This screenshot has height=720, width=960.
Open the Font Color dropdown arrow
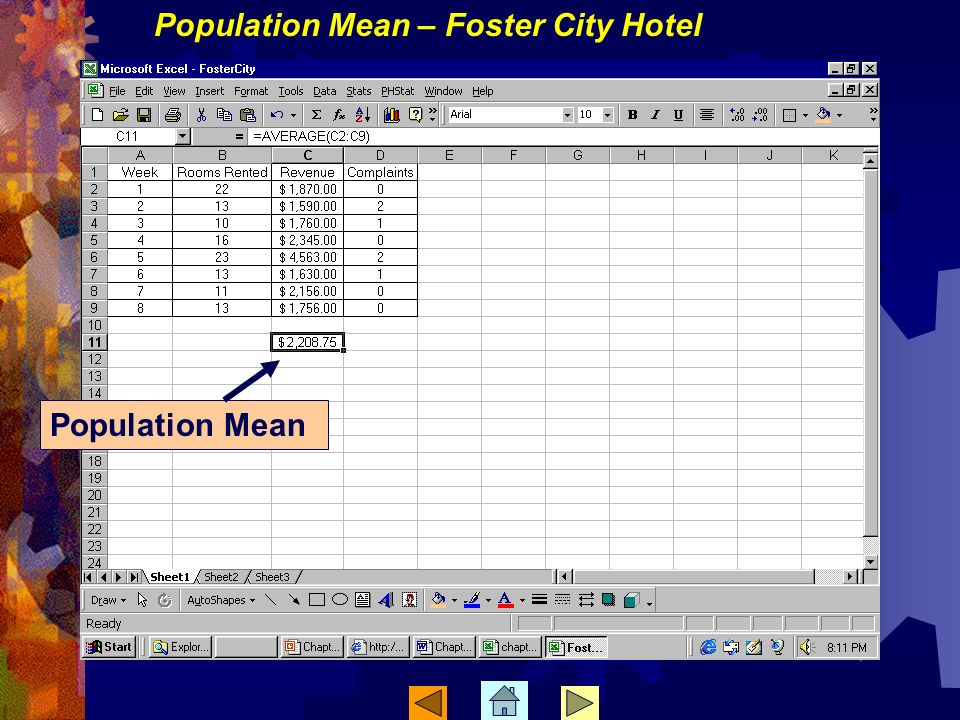522,600
